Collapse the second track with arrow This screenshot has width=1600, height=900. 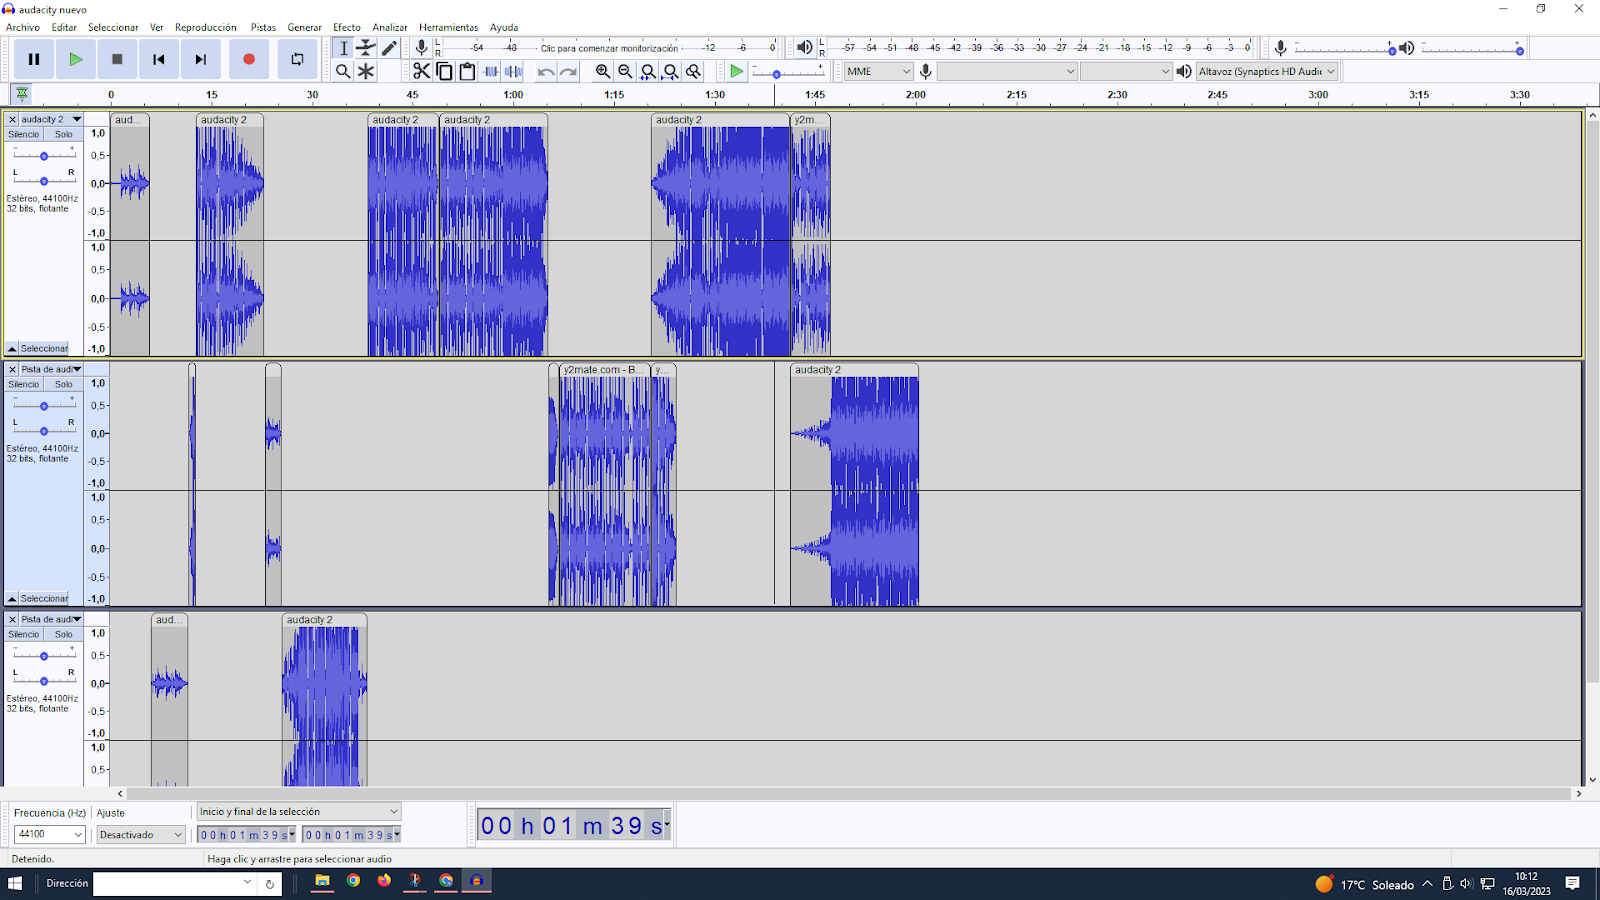pos(12,598)
